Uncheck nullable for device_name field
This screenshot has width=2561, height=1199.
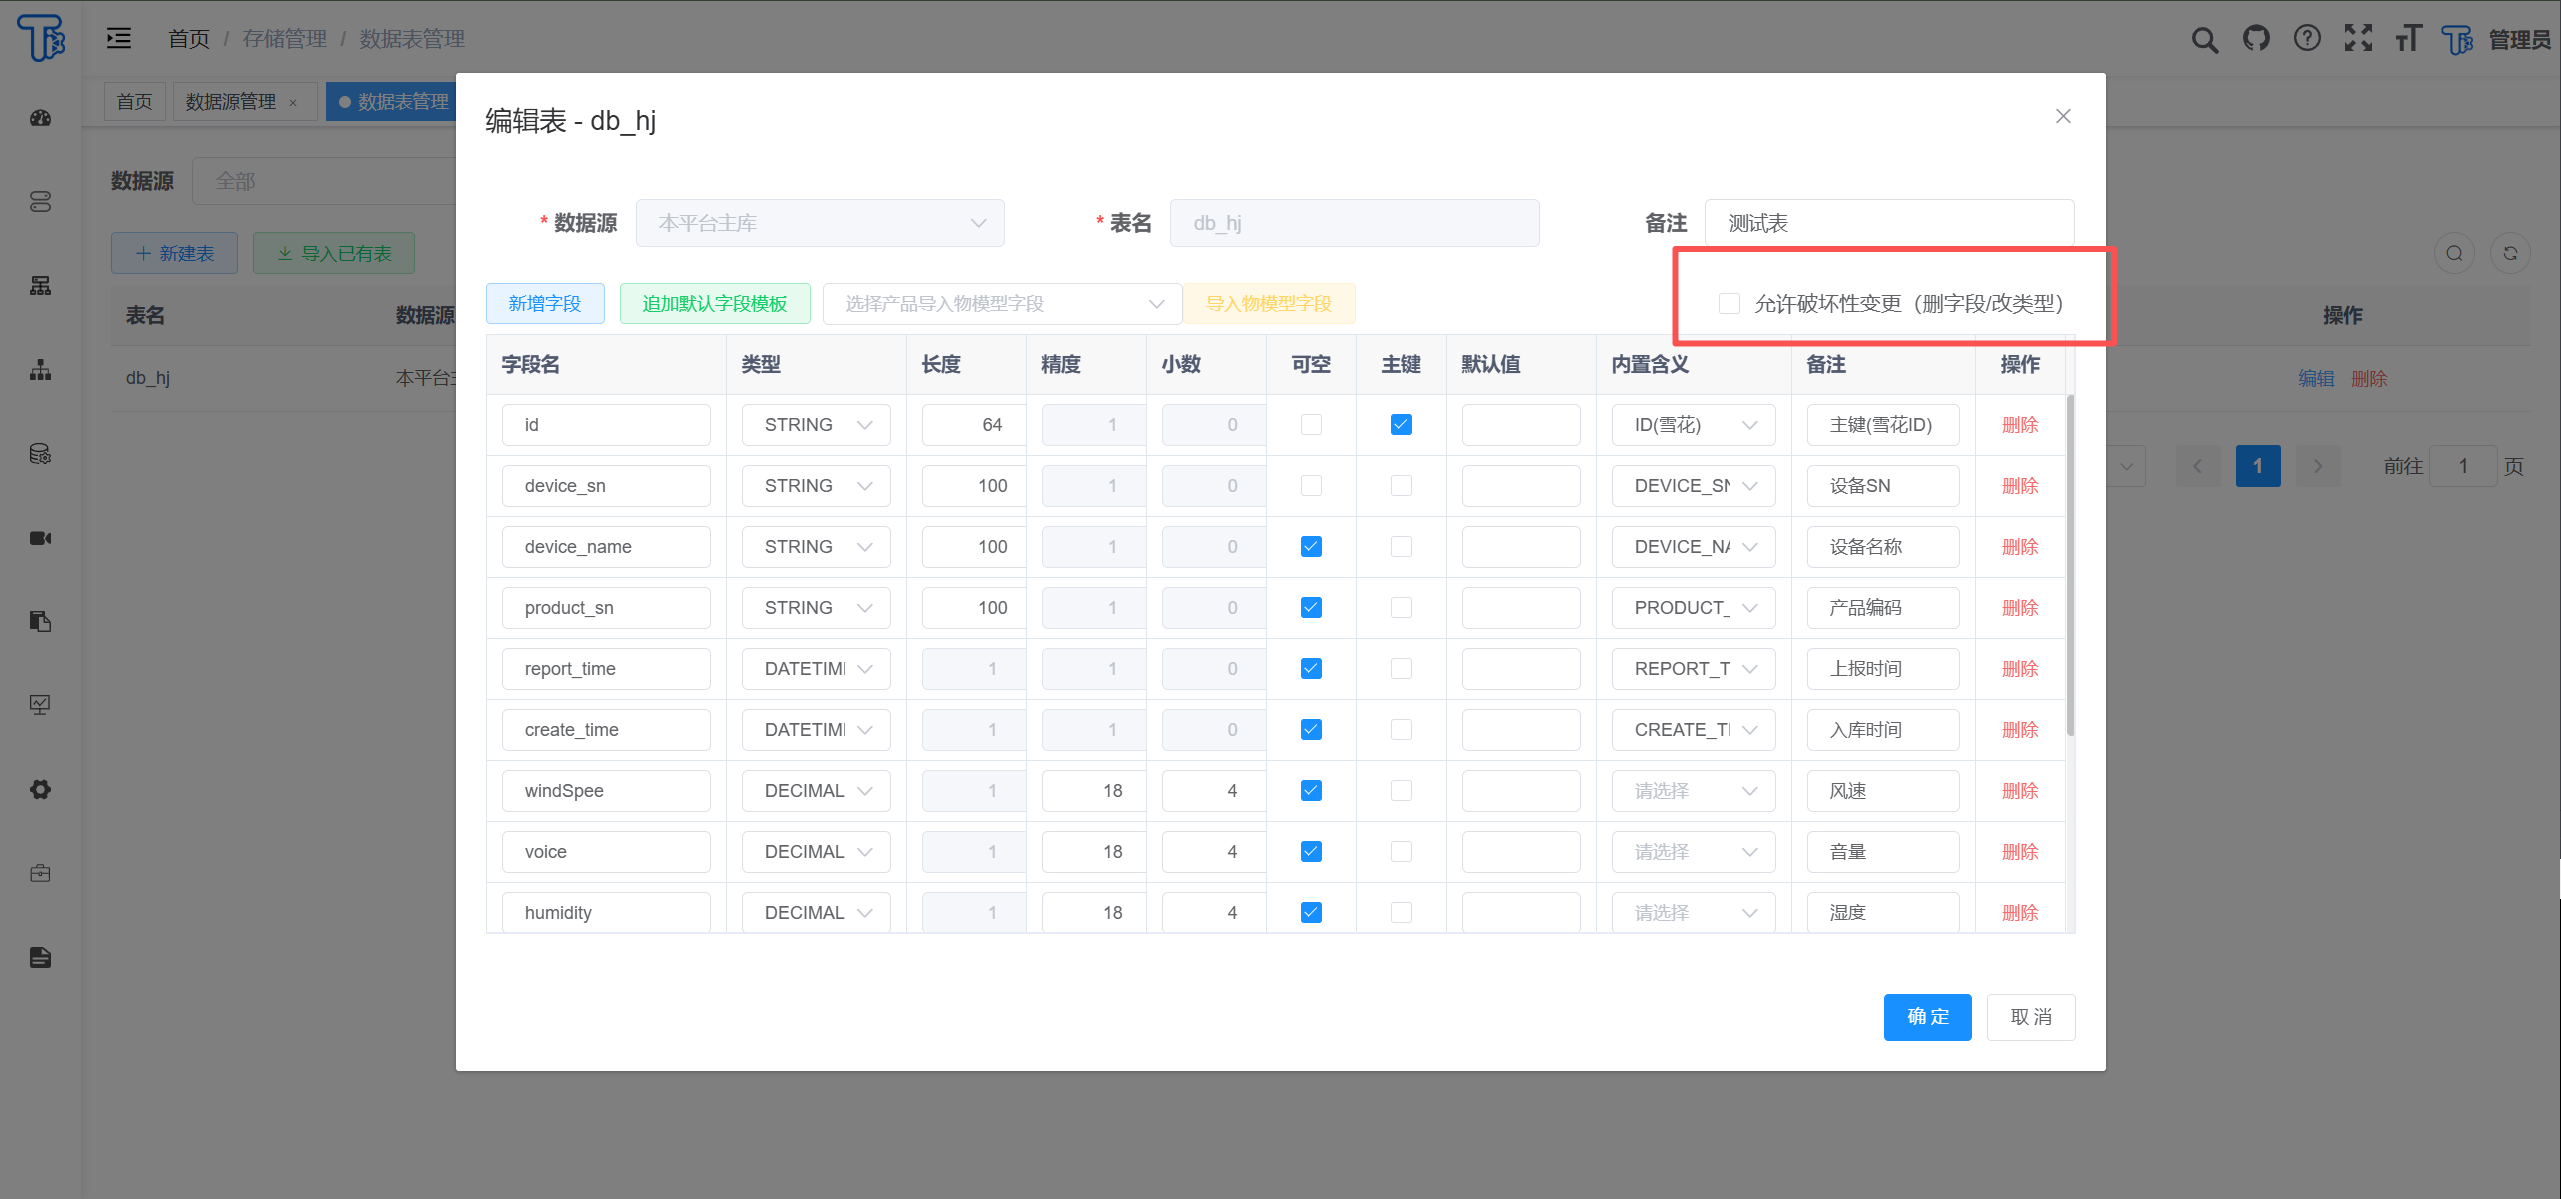pos(1311,547)
